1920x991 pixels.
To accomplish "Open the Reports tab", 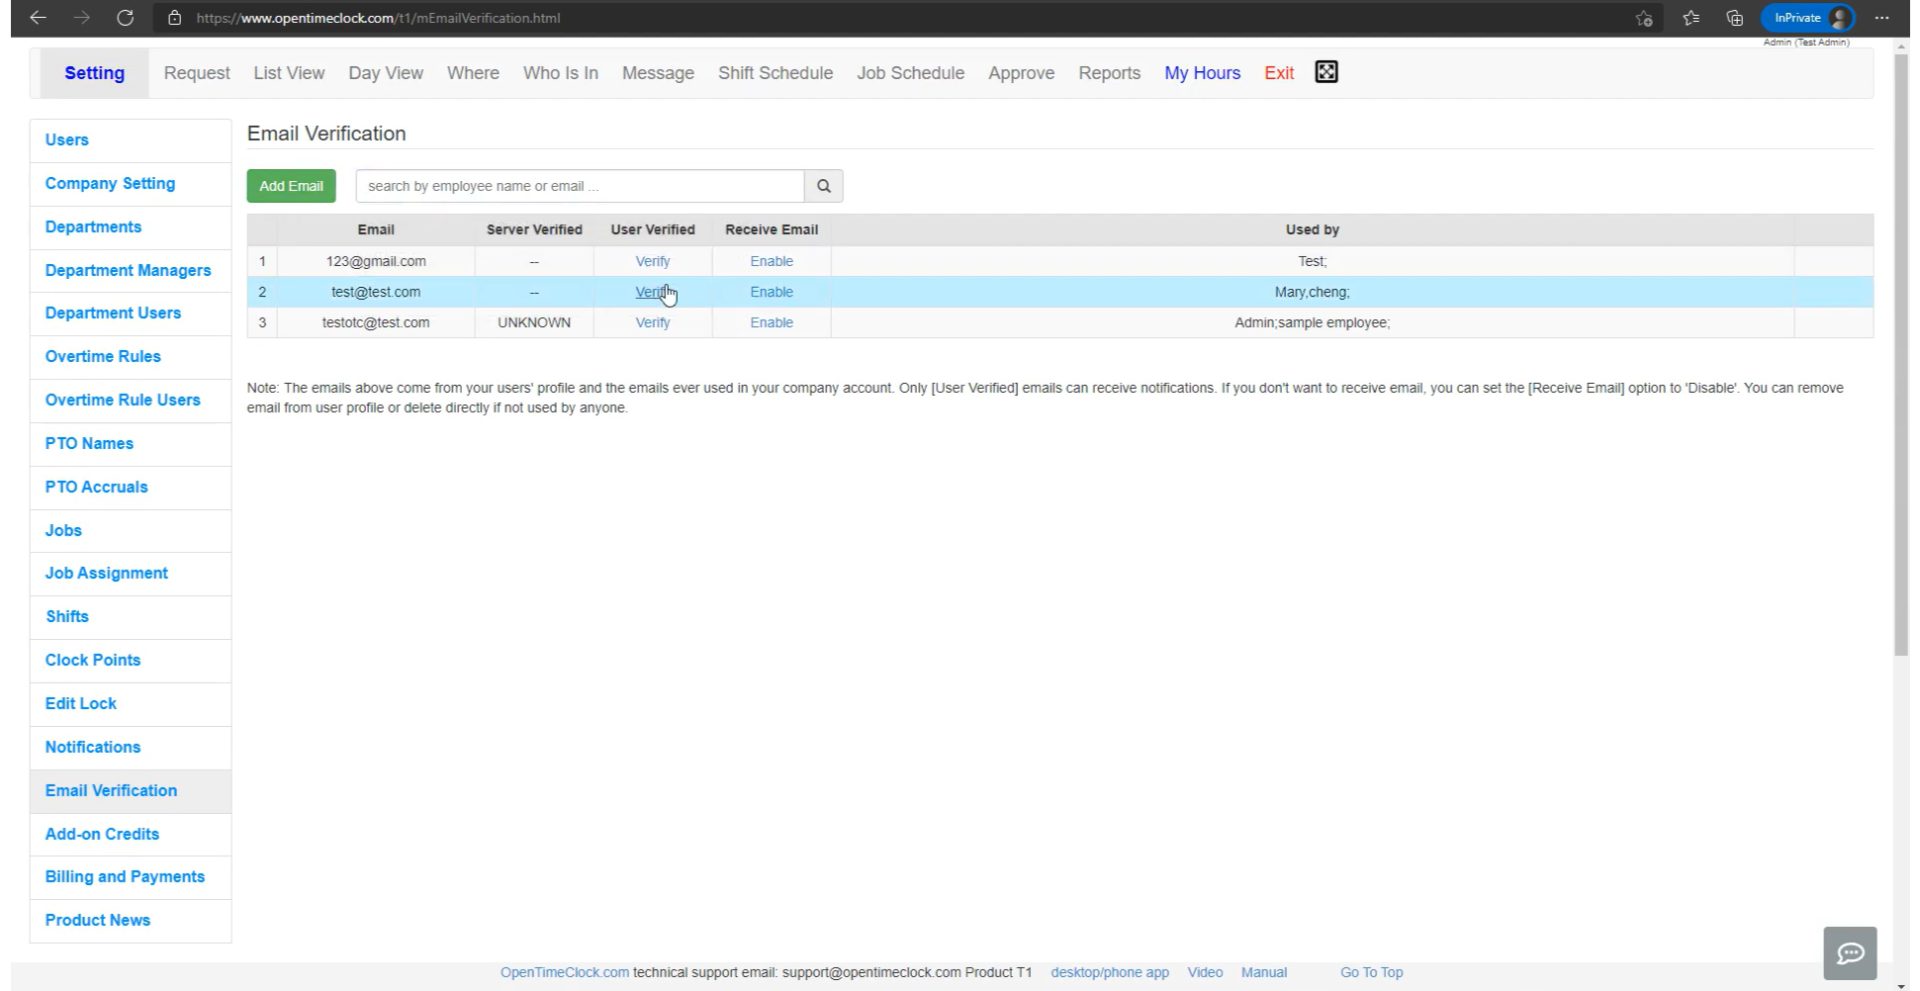I will (1109, 72).
